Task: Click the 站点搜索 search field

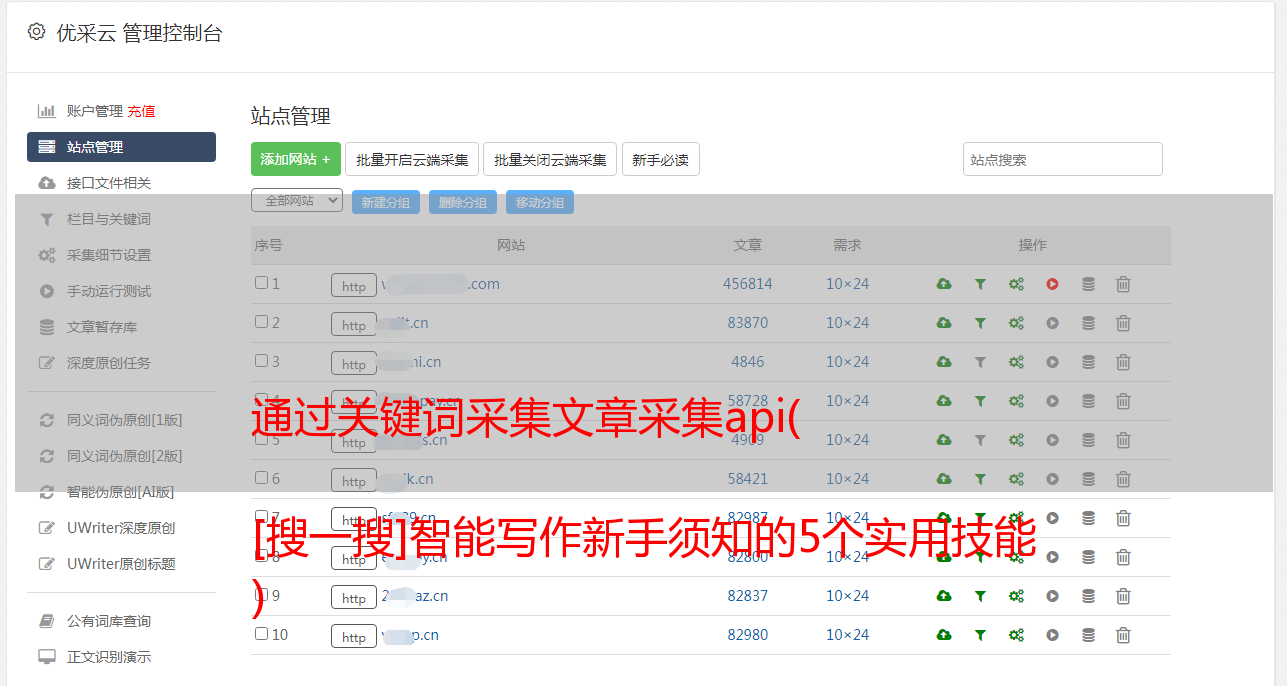Action: coord(1062,159)
